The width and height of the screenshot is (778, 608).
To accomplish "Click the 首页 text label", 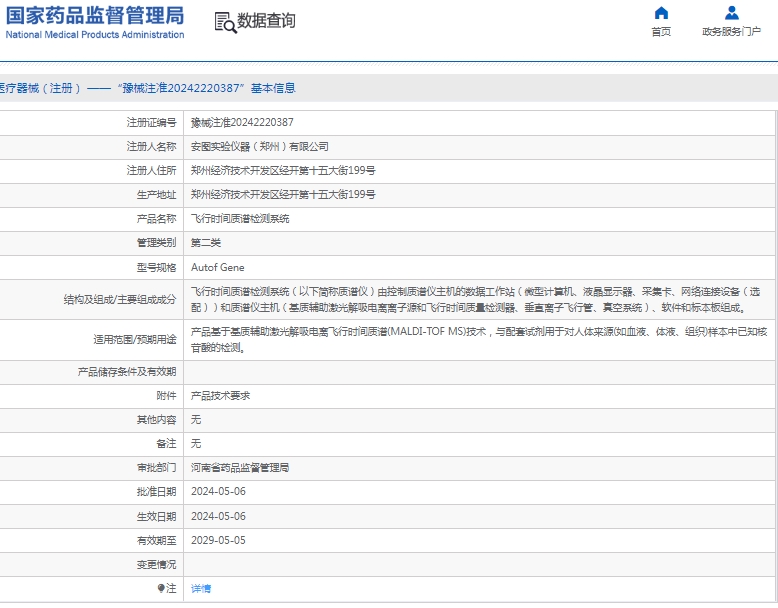I will pyautogui.click(x=661, y=32).
